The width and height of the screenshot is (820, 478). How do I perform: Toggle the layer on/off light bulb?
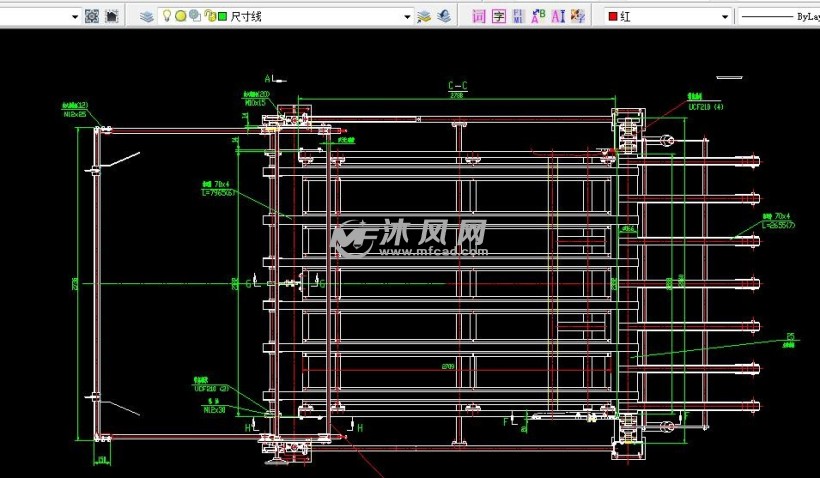pos(167,16)
